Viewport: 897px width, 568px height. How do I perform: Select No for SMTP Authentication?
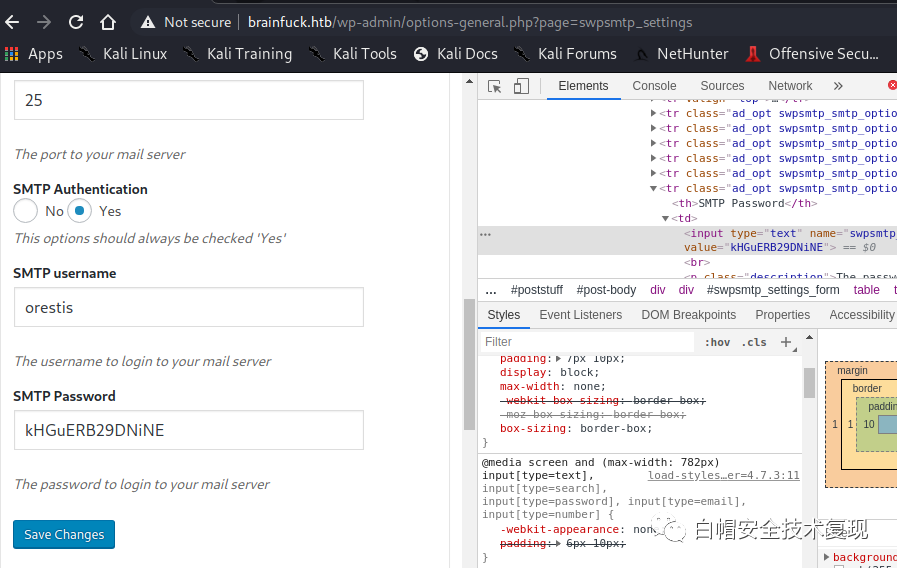pyautogui.click(x=26, y=211)
